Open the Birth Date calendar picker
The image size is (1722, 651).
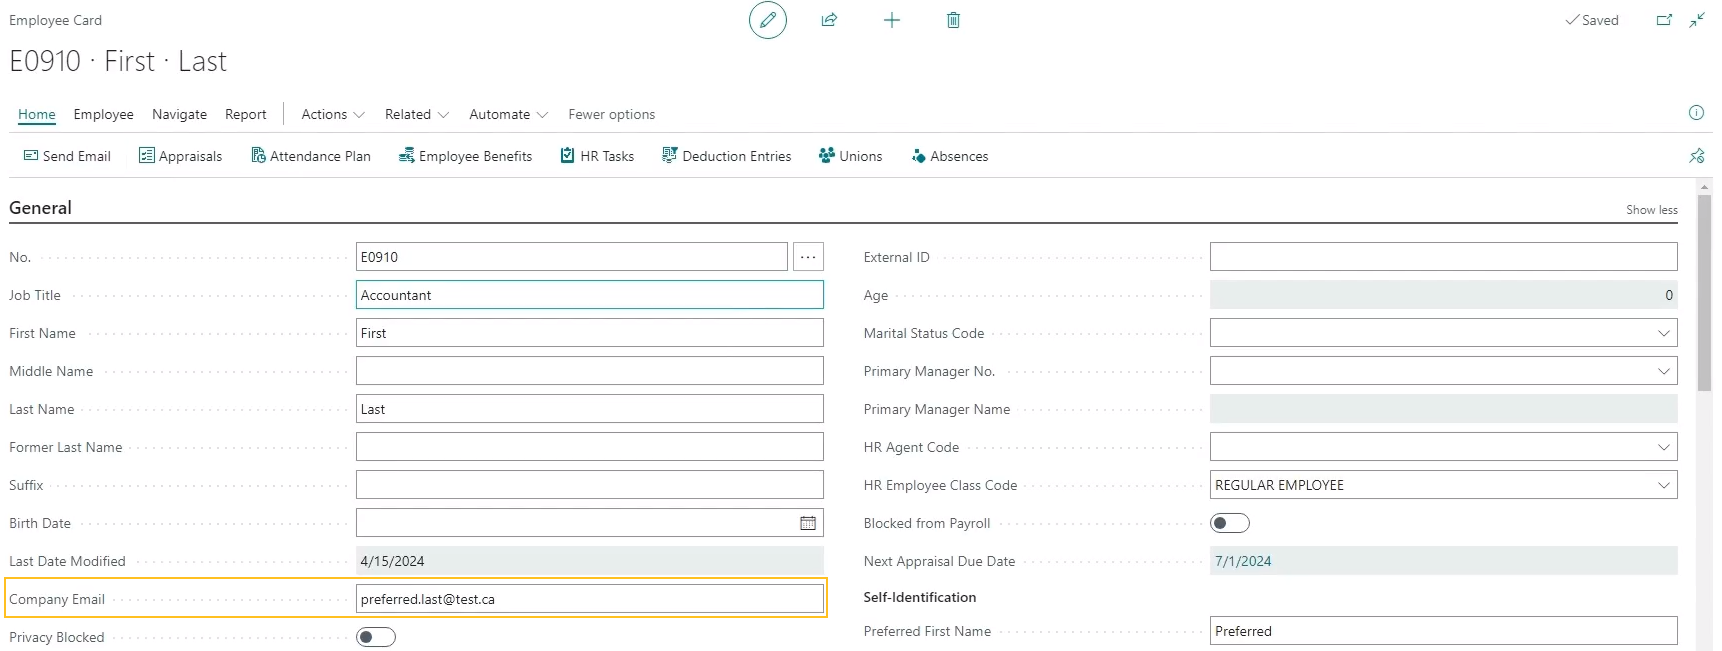tap(808, 523)
